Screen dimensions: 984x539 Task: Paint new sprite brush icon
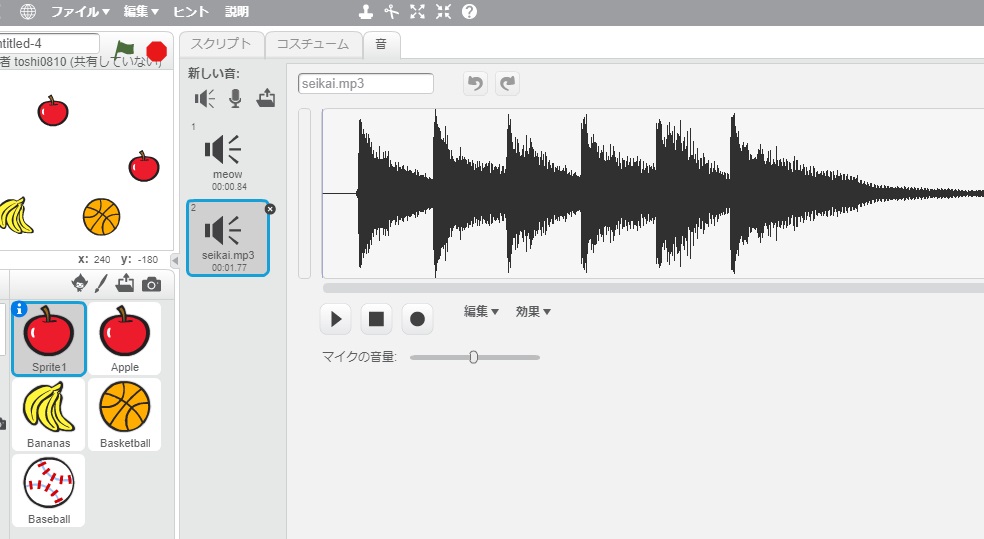pyautogui.click(x=101, y=284)
